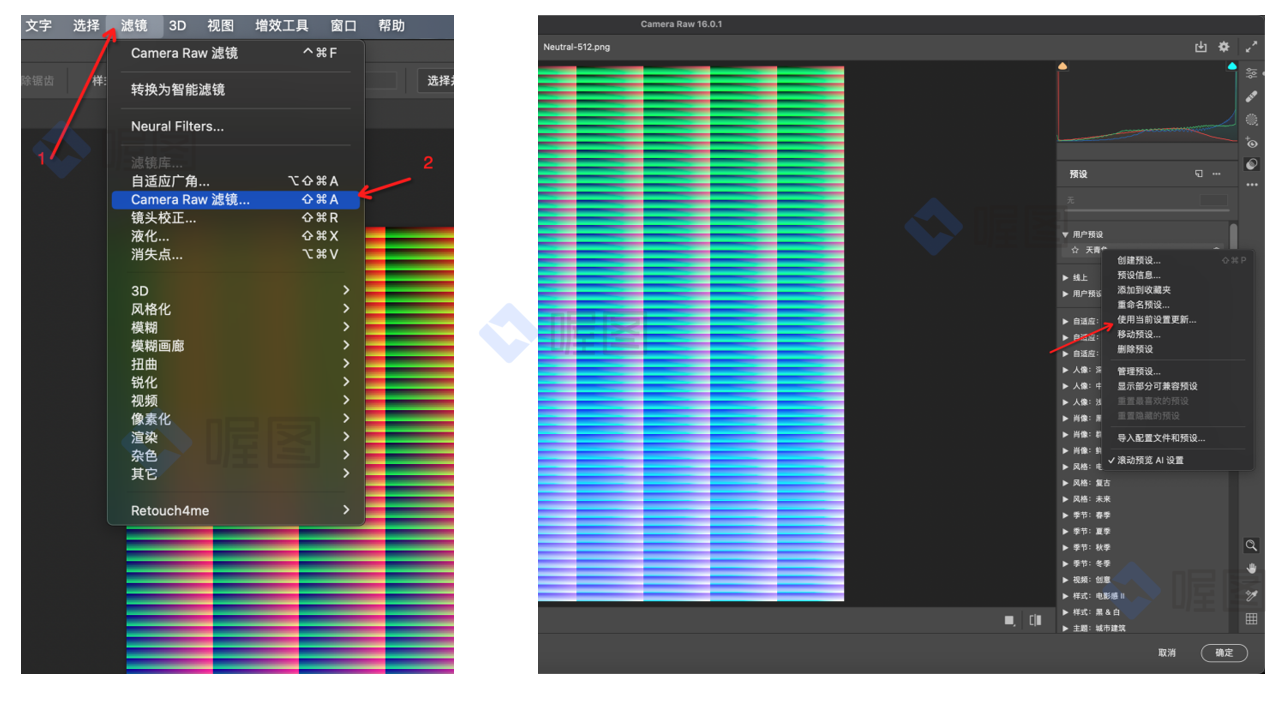The image size is (1283, 701).
Task: Open more image settings ellipsis in toolbar
Action: tap(1251, 185)
